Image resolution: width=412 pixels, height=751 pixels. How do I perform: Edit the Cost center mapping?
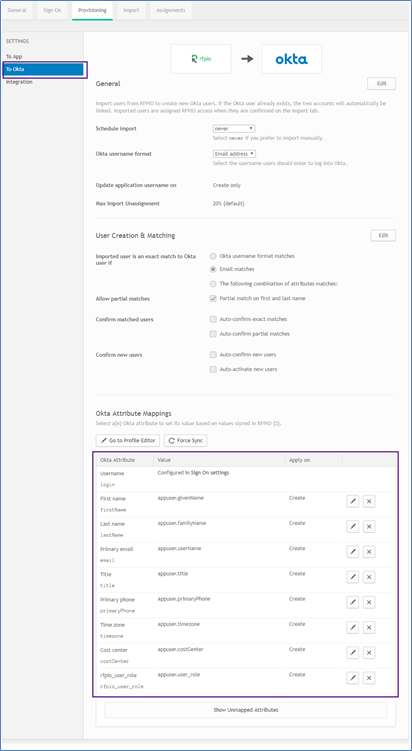[x=353, y=653]
